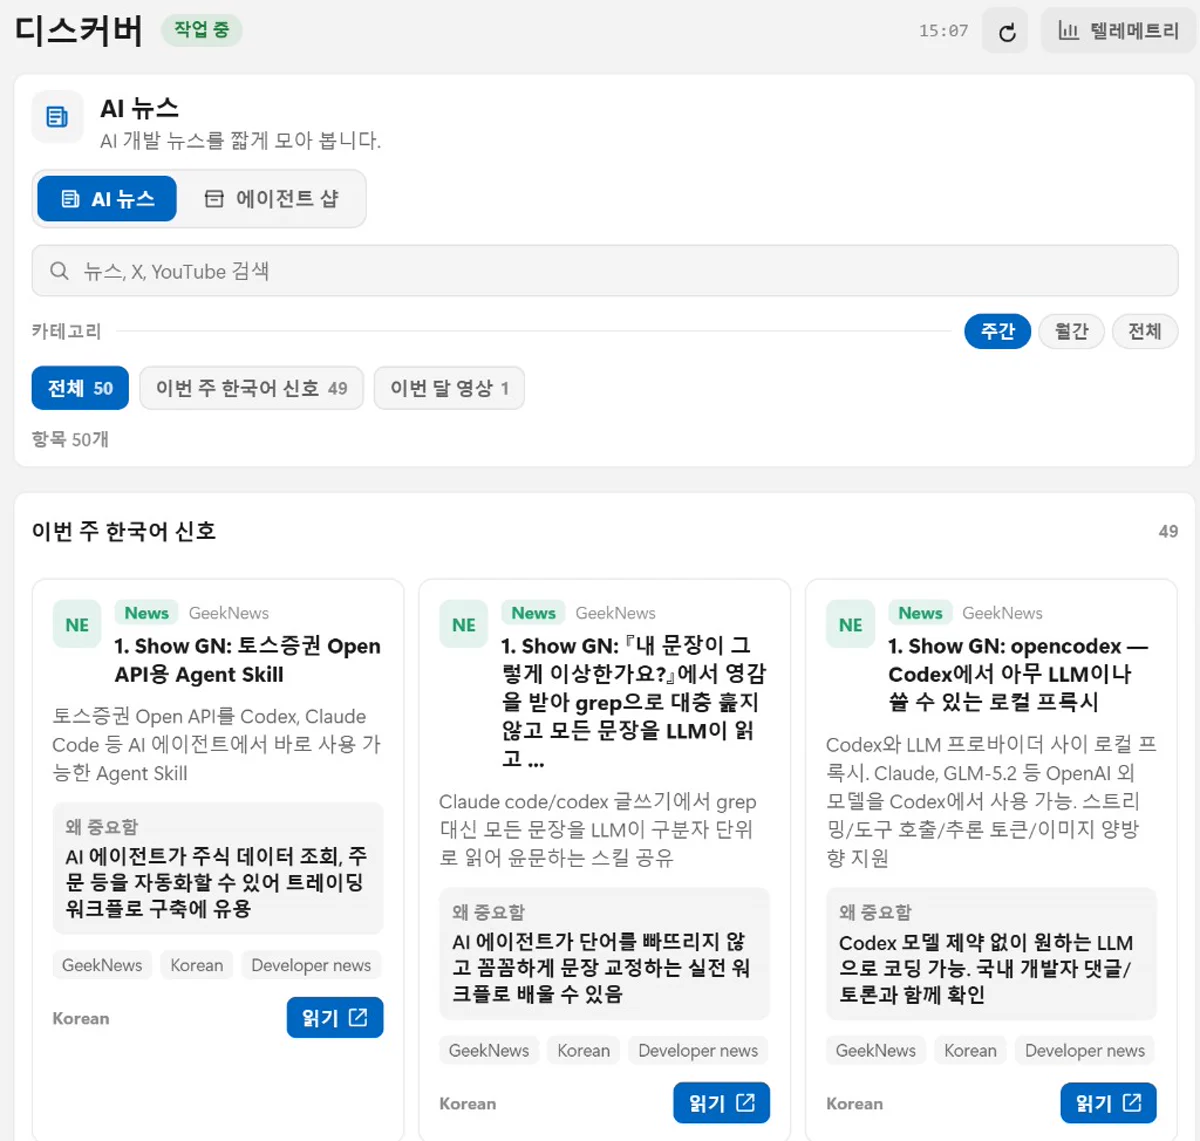Click the 작업 중 status badge

[202, 30]
